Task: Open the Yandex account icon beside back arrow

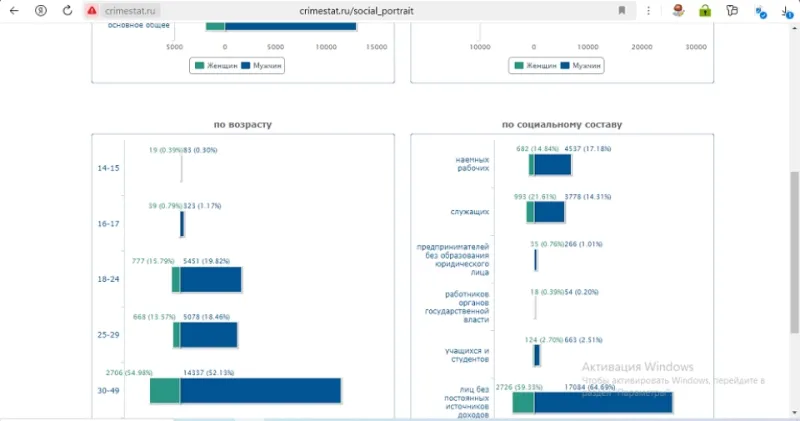Action: point(41,10)
